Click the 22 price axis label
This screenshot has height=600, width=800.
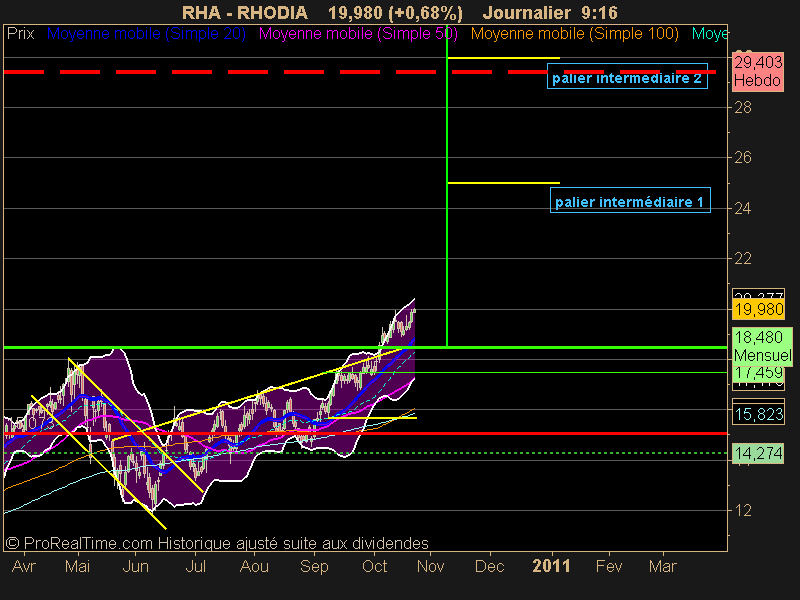[743, 259]
